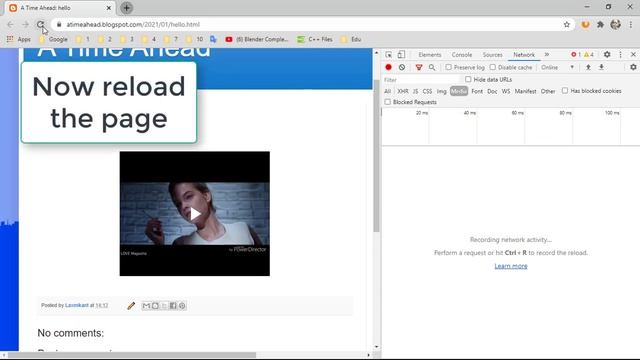Filter requests by XHR
The height and width of the screenshot is (360, 640).
click(403, 91)
